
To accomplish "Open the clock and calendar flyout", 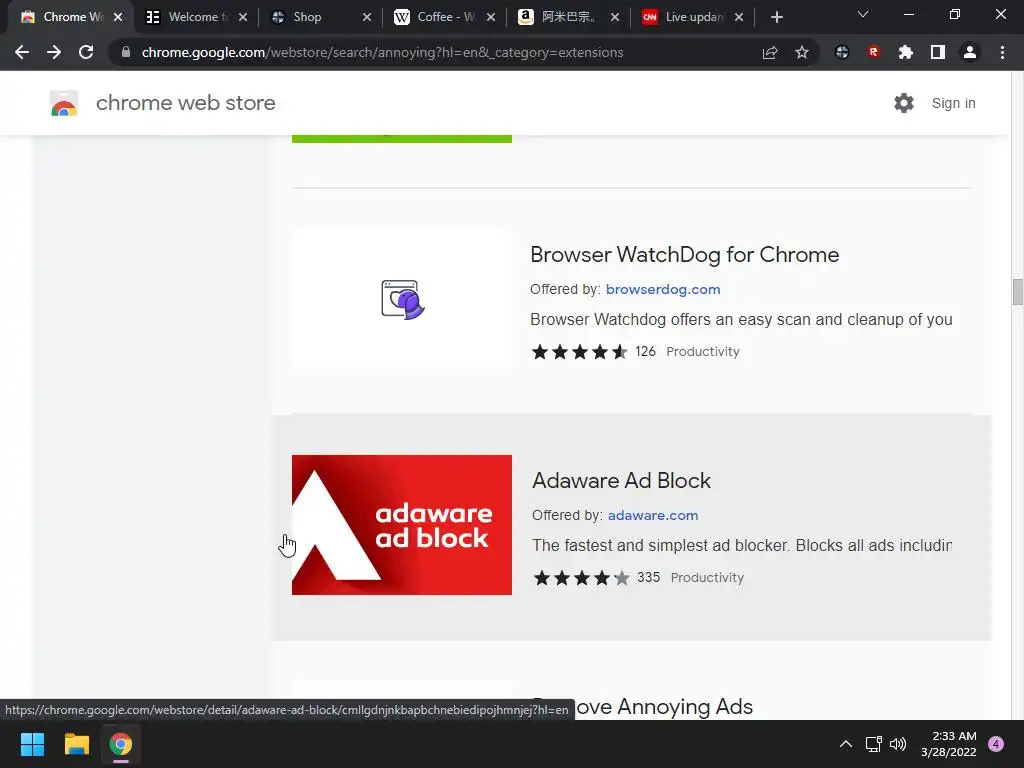I will (x=949, y=744).
